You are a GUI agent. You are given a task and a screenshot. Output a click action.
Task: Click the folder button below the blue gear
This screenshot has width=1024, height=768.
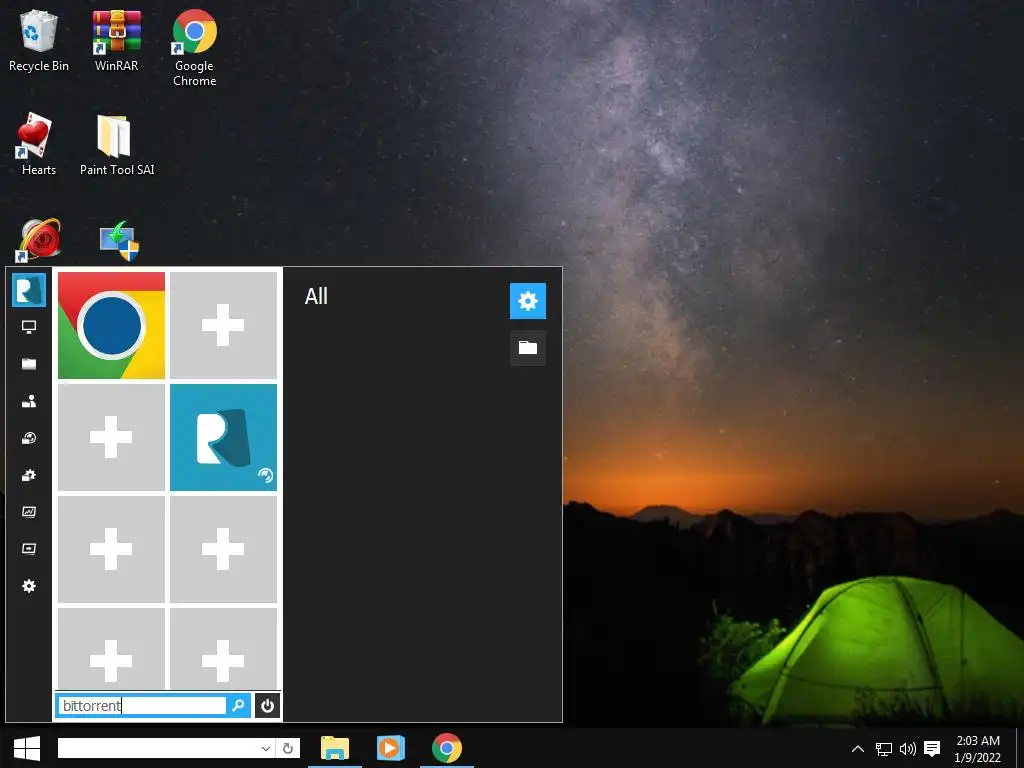click(x=528, y=347)
